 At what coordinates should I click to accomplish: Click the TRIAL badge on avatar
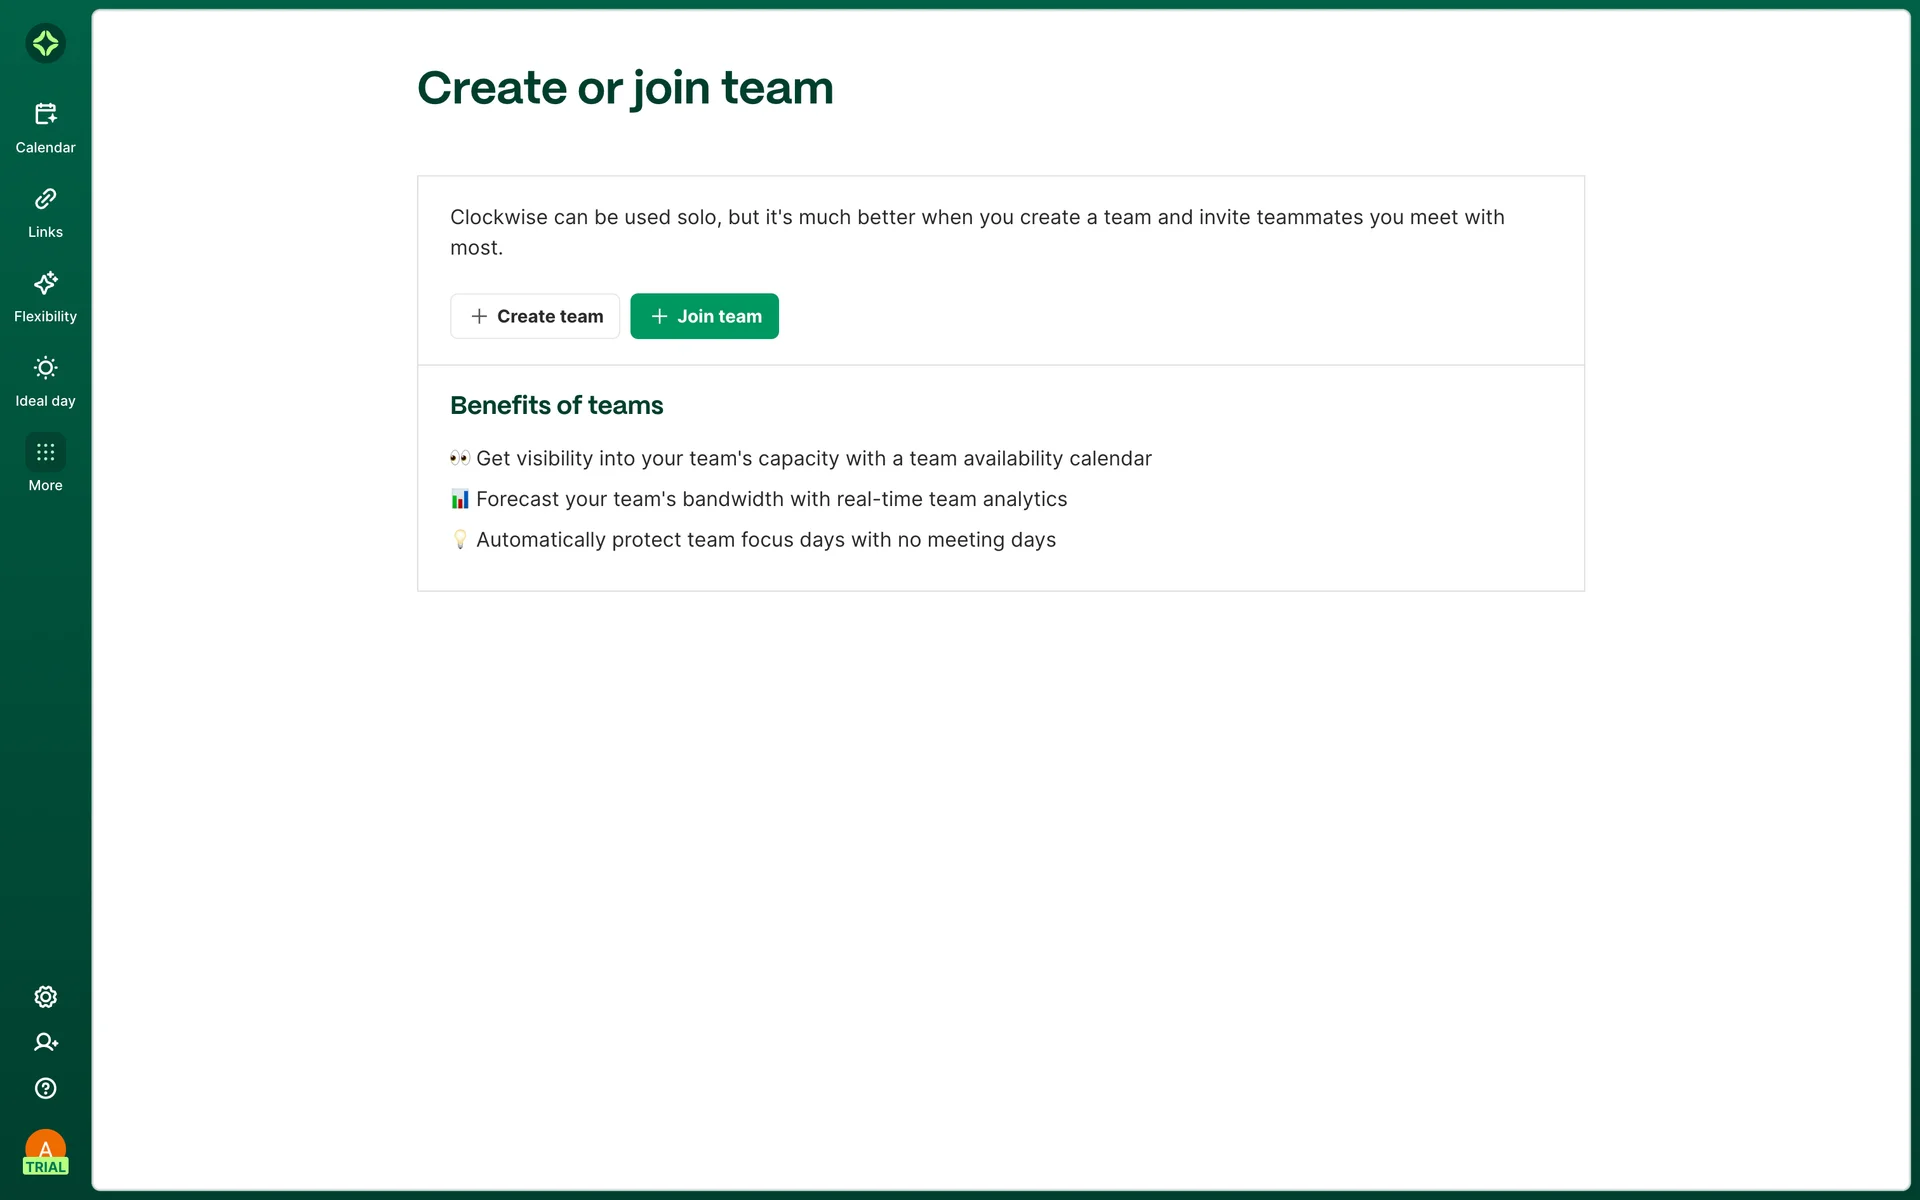(x=45, y=1167)
